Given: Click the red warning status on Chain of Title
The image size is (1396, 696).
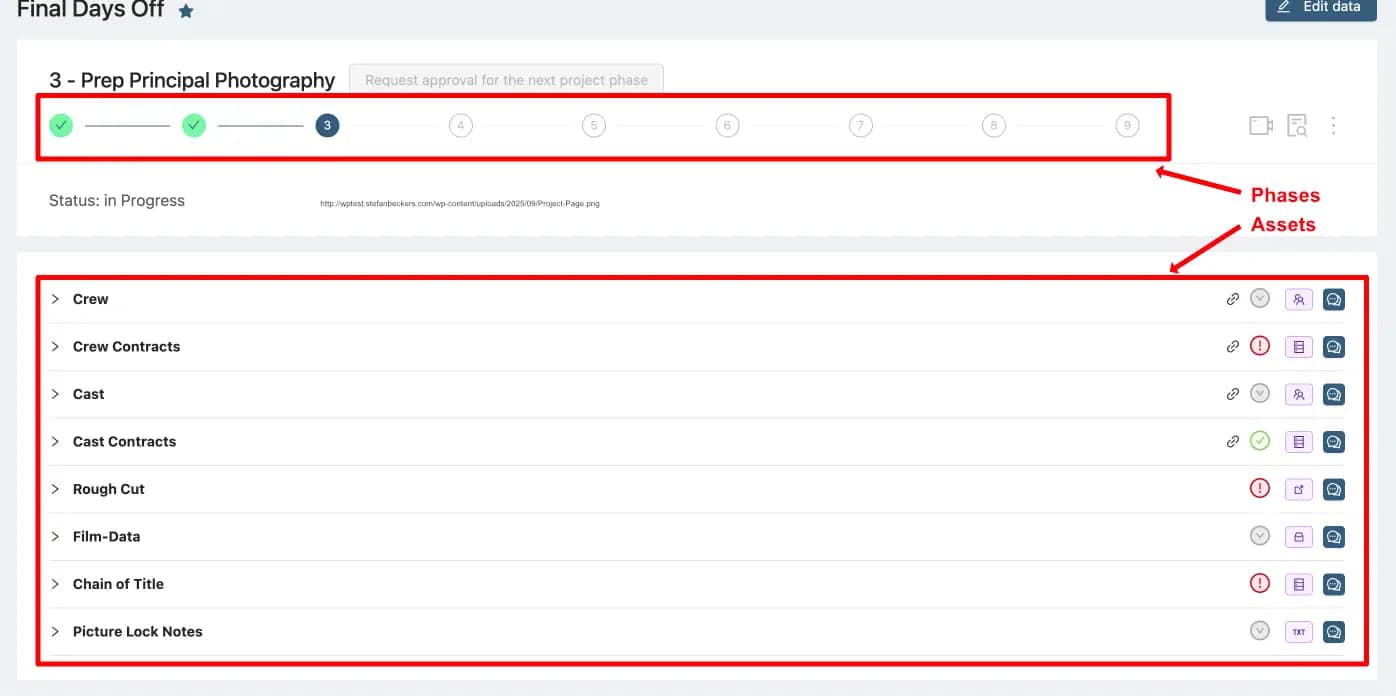Looking at the screenshot, I should click(1260, 583).
